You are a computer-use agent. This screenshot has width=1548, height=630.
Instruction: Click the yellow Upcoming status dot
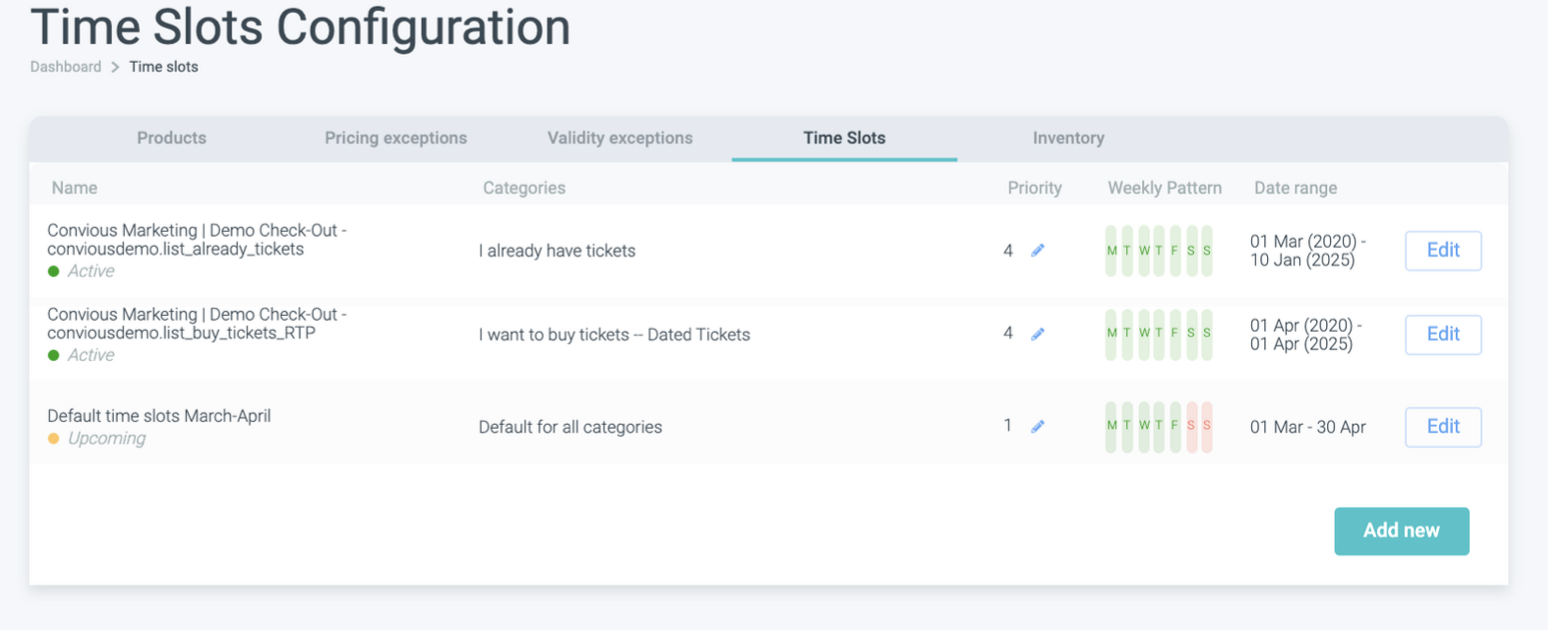pos(54,439)
